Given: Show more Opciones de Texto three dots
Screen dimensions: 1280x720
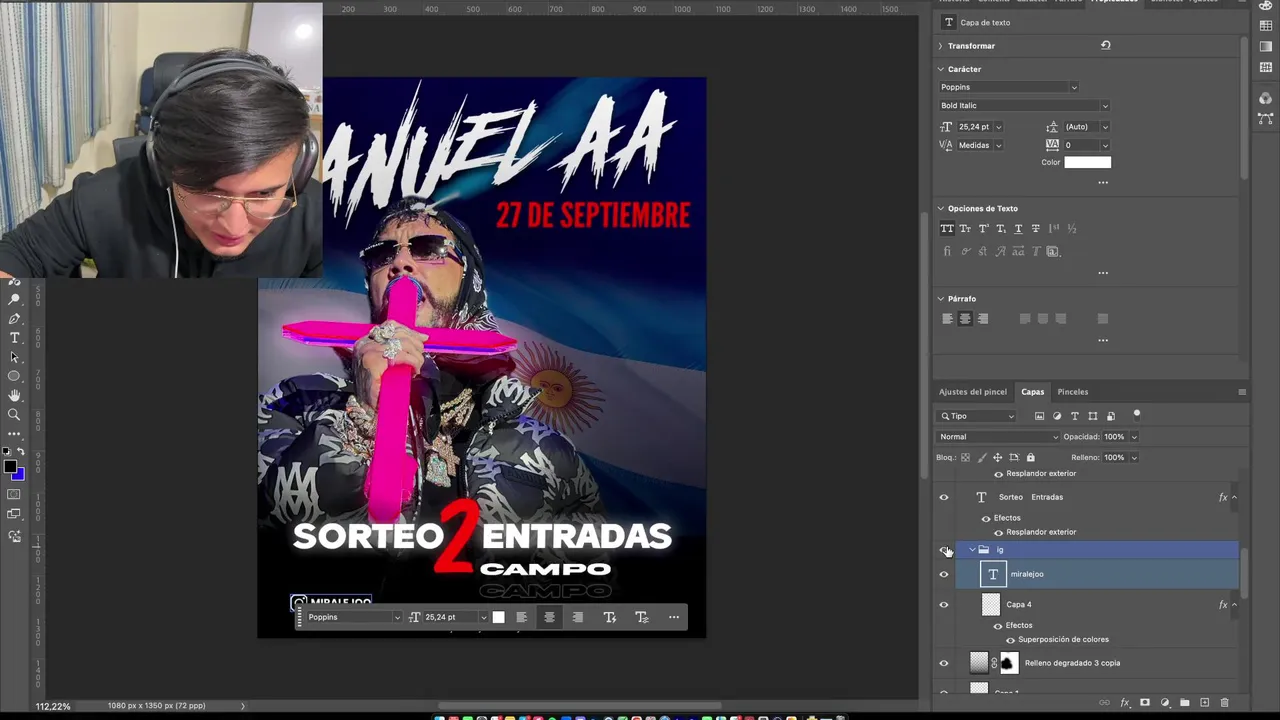Looking at the screenshot, I should 1103,272.
